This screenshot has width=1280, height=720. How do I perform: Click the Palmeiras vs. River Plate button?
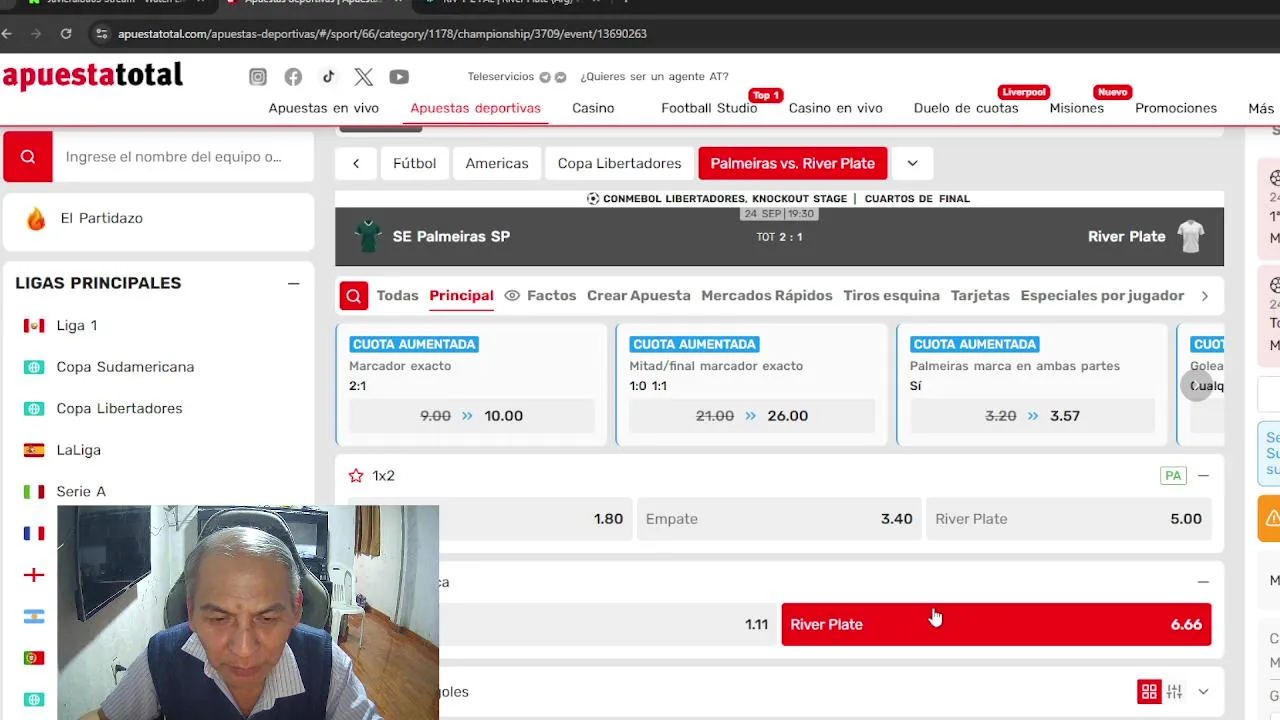[x=792, y=163]
